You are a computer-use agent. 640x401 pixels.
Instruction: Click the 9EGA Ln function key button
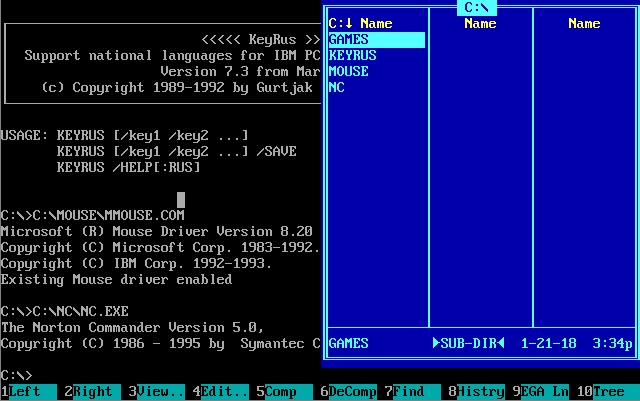point(540,392)
